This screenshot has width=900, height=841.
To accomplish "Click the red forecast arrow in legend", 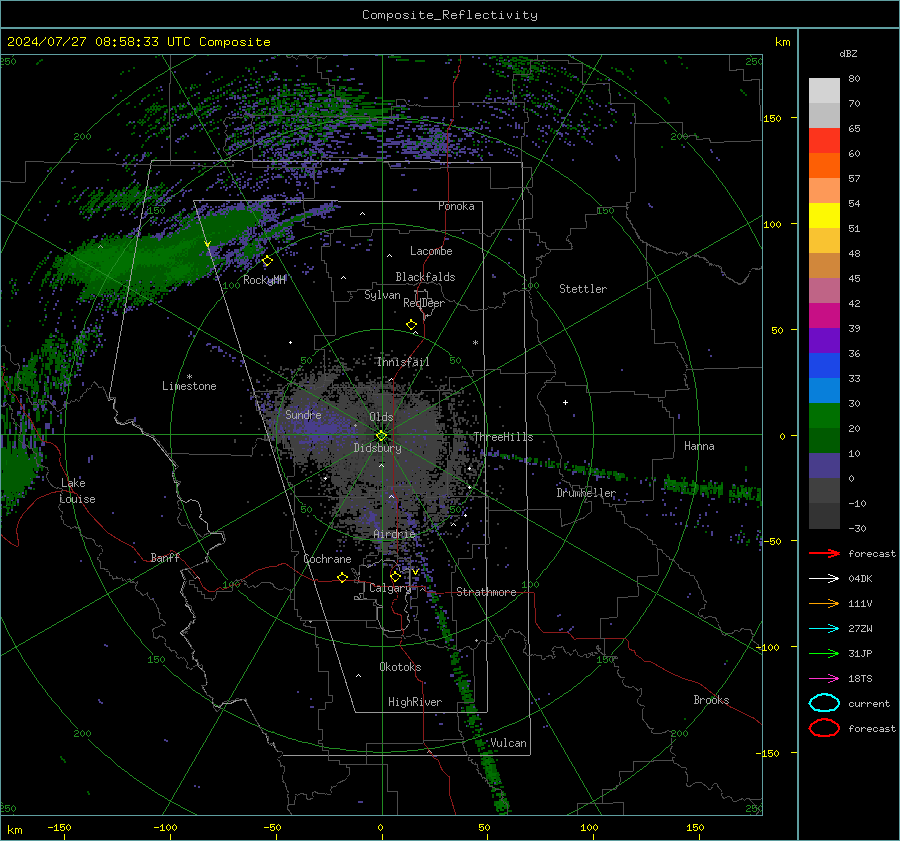I will [x=824, y=553].
